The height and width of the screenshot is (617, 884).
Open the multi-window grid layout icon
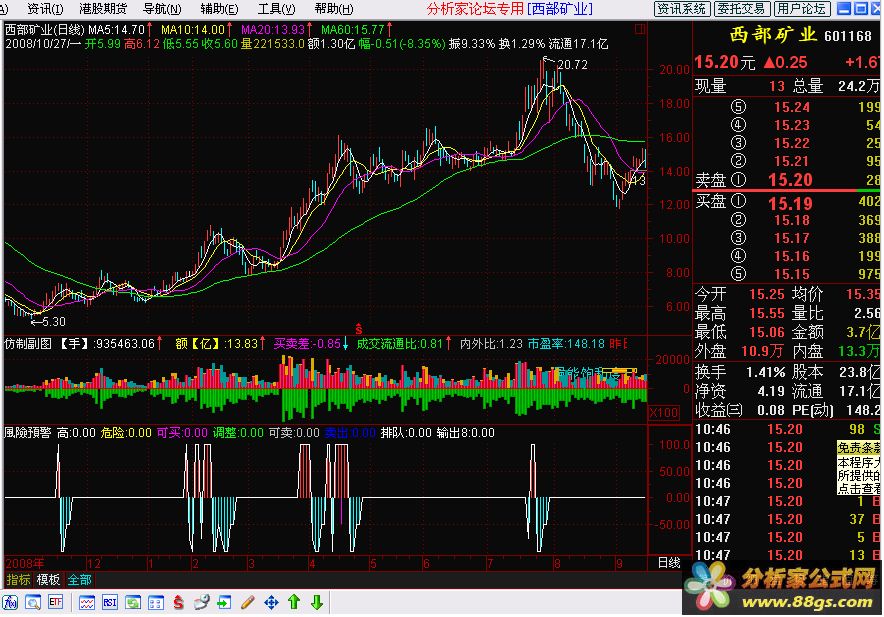pyautogui.click(x=156, y=602)
